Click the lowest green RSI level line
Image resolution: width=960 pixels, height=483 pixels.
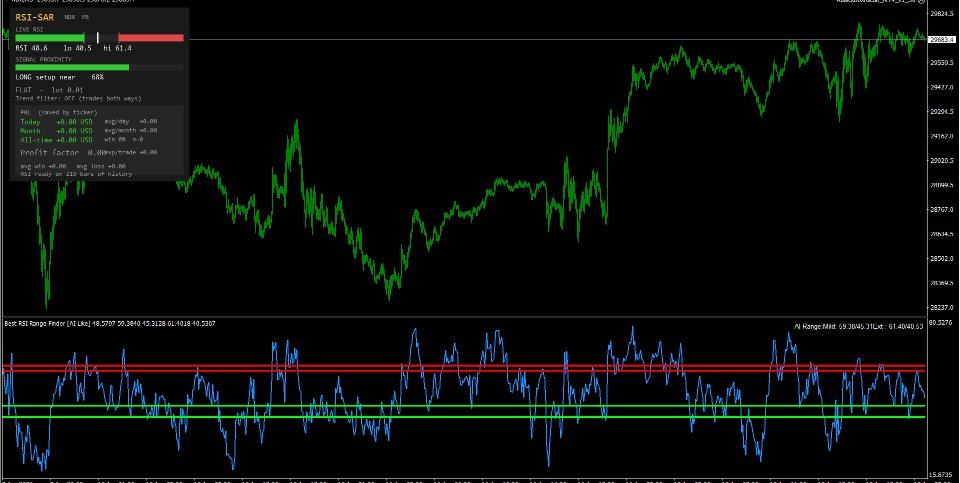(464, 417)
